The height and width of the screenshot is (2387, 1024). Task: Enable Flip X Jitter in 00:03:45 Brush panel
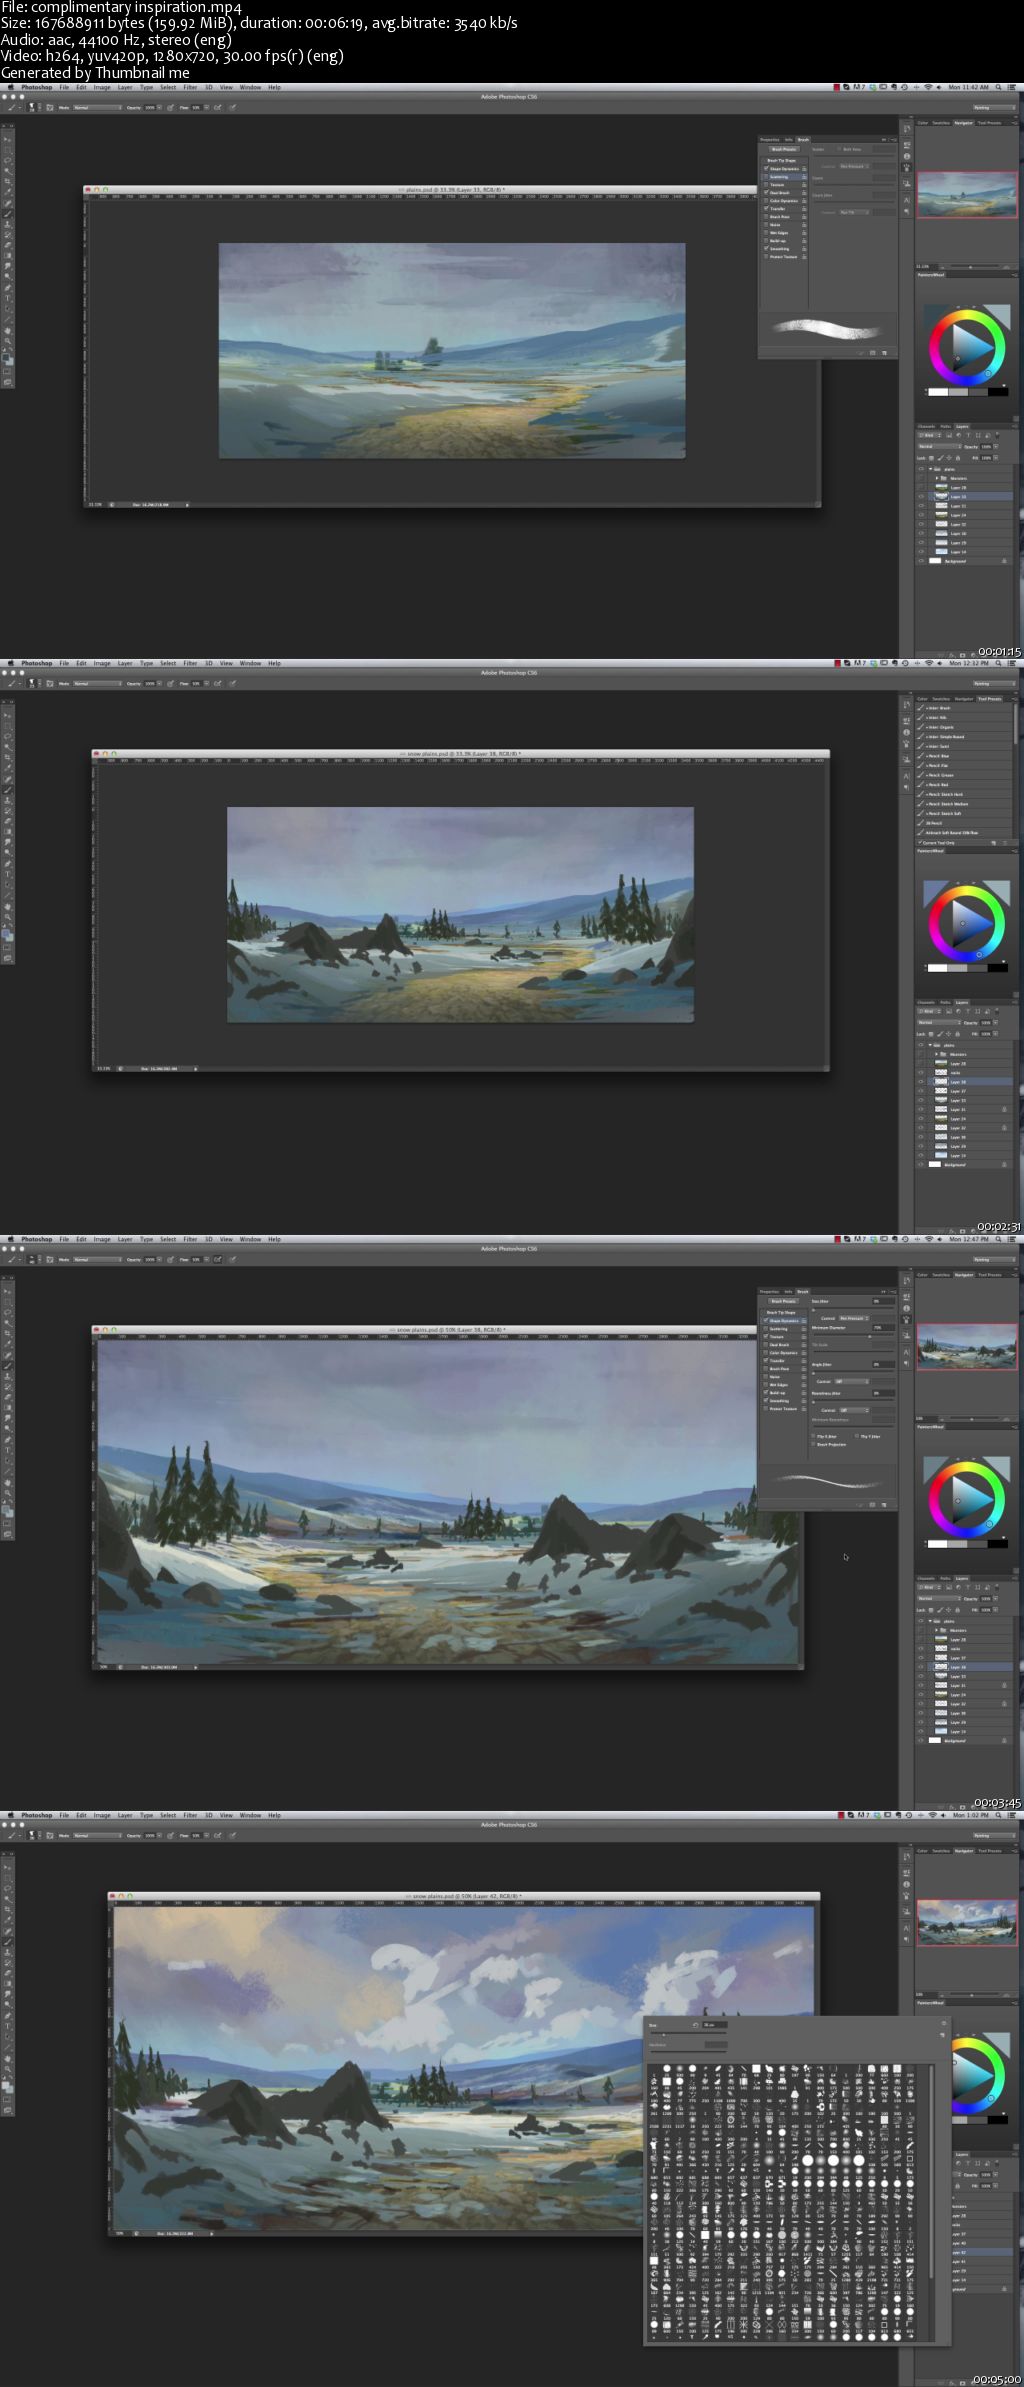tap(813, 1436)
